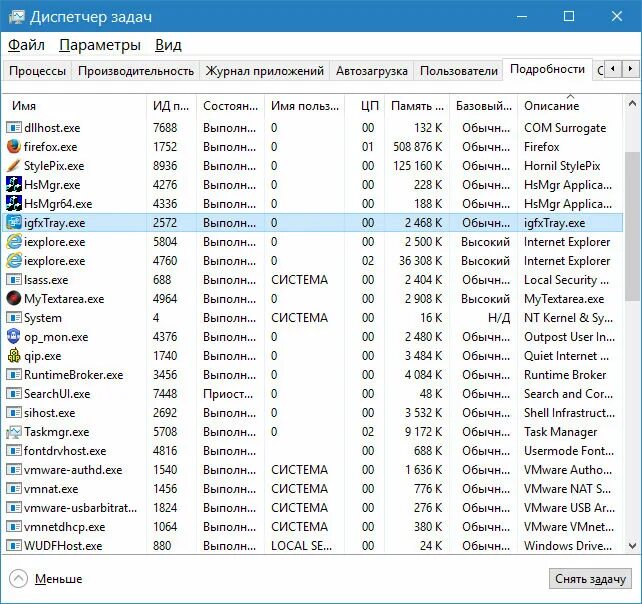Image resolution: width=642 pixels, height=604 pixels.
Task: Click the red round MyTextarea.exe icon
Action: point(14,299)
